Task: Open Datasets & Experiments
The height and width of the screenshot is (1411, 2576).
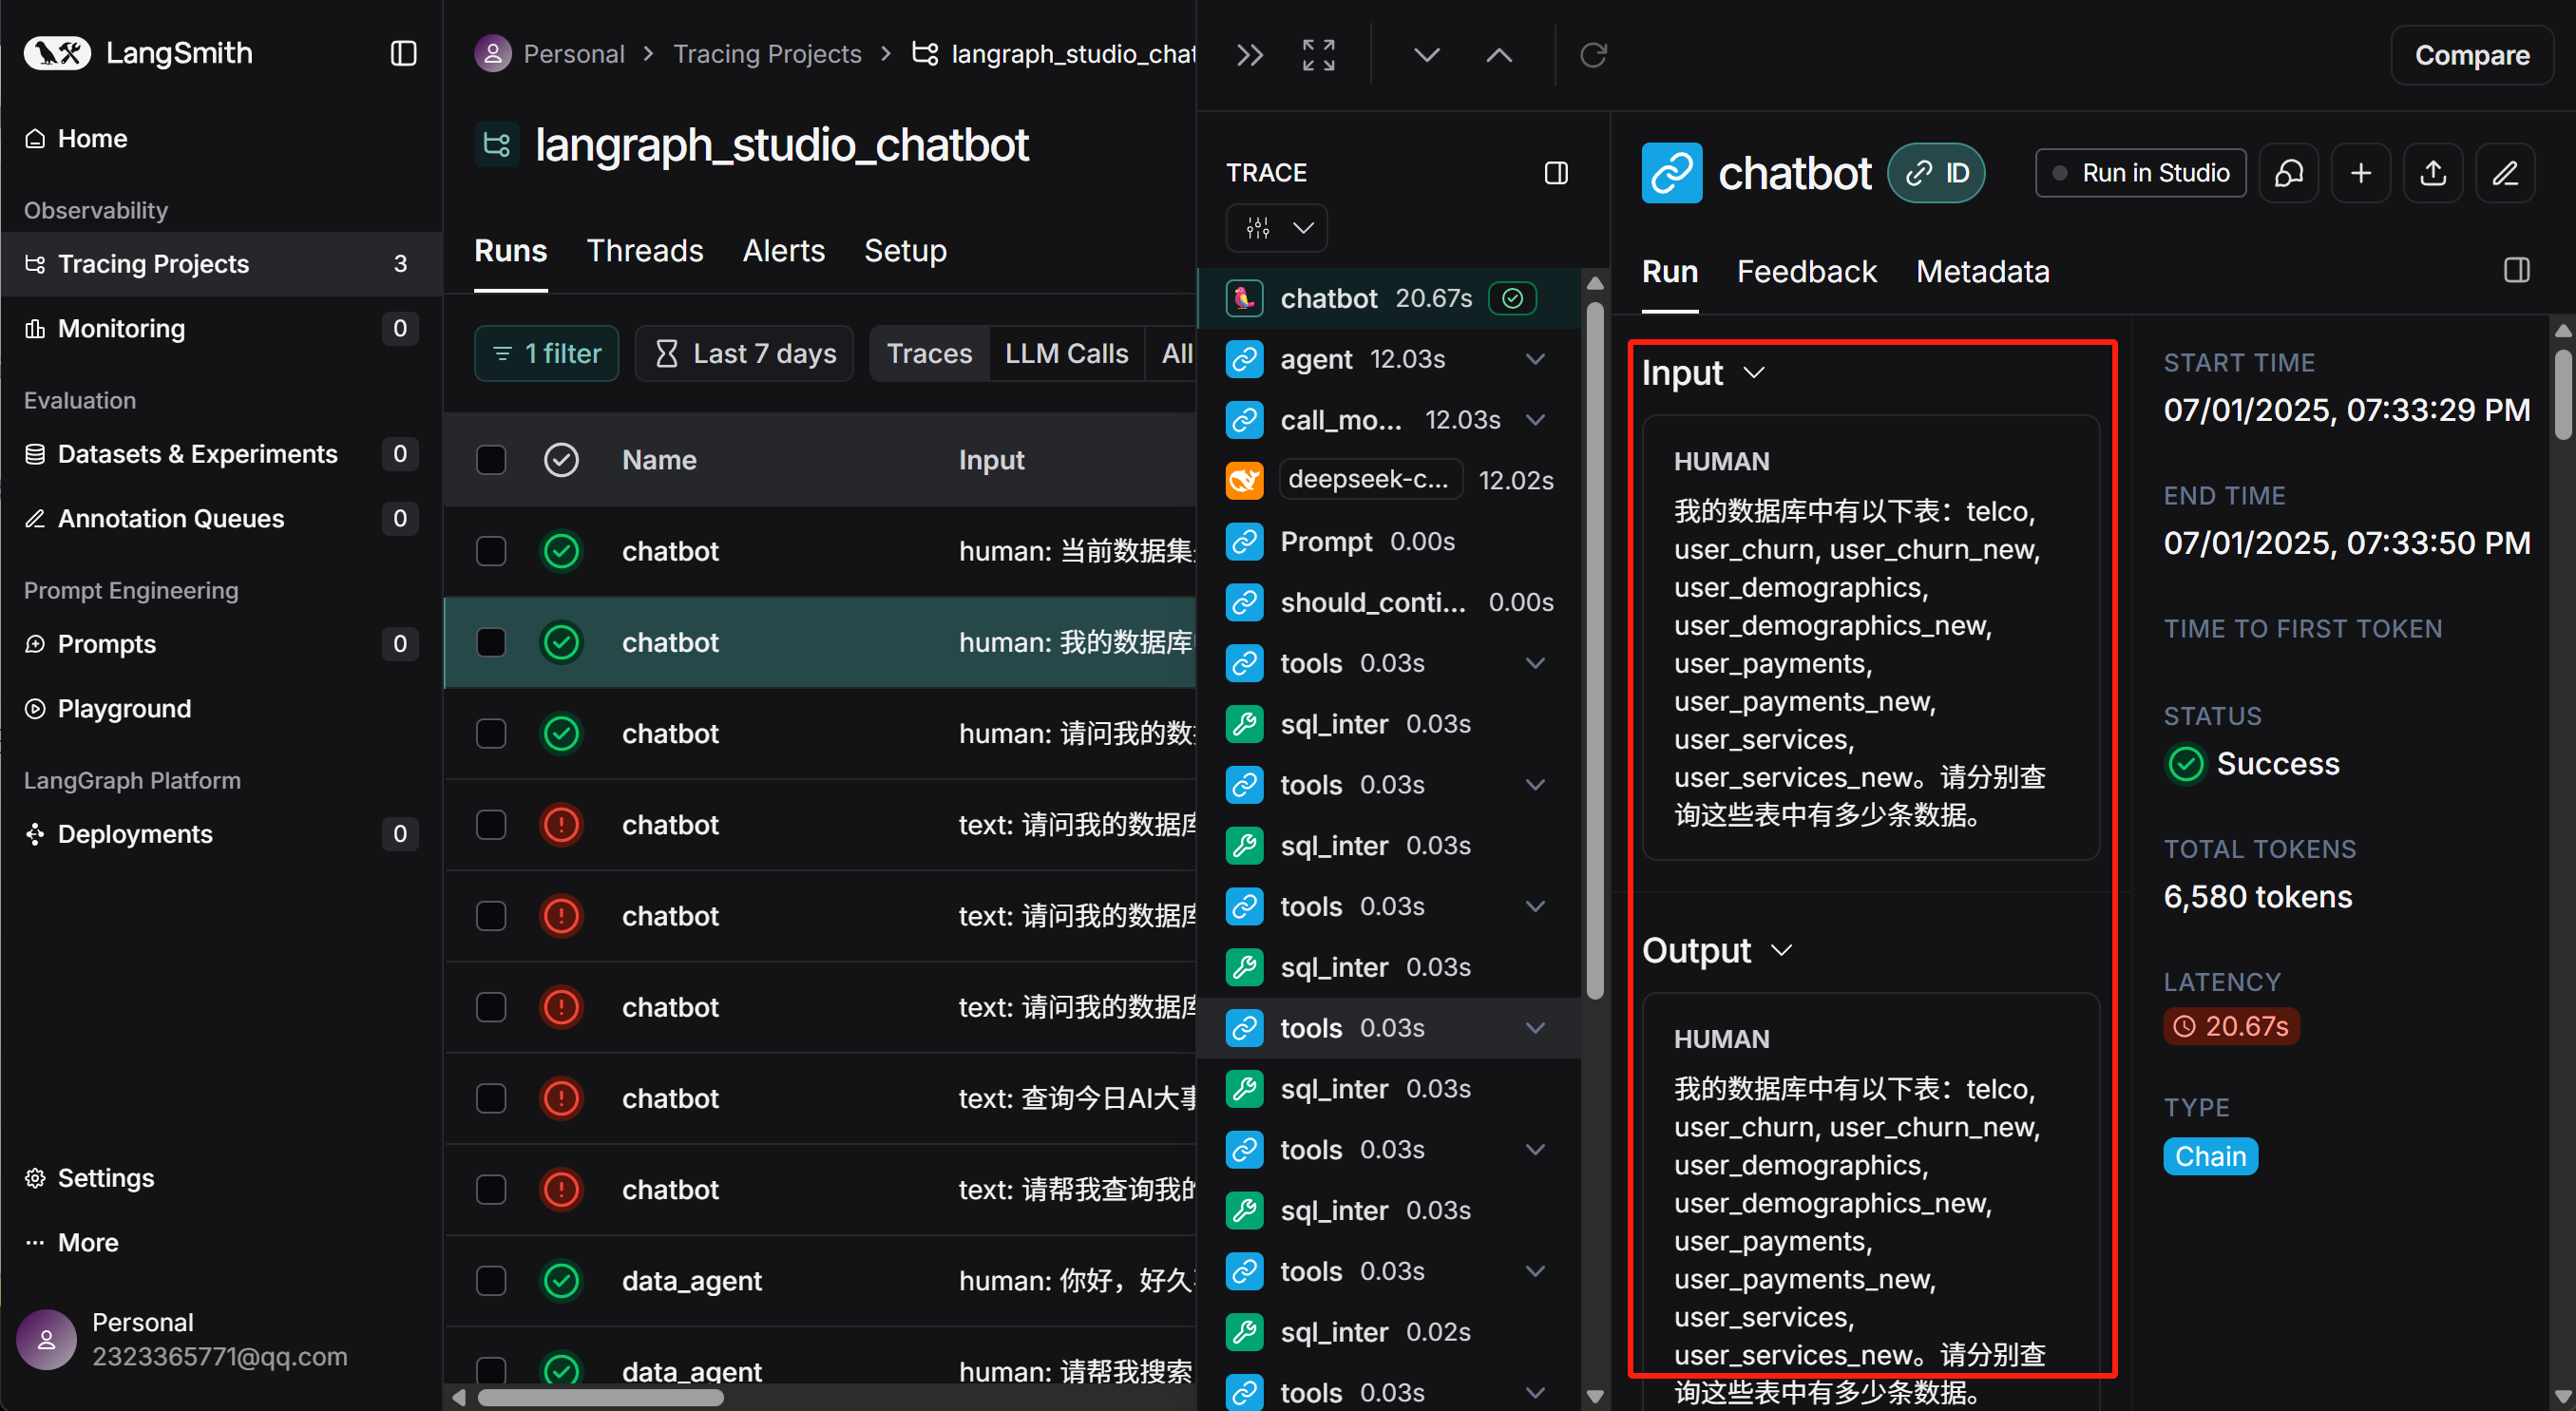Action: 221,454
